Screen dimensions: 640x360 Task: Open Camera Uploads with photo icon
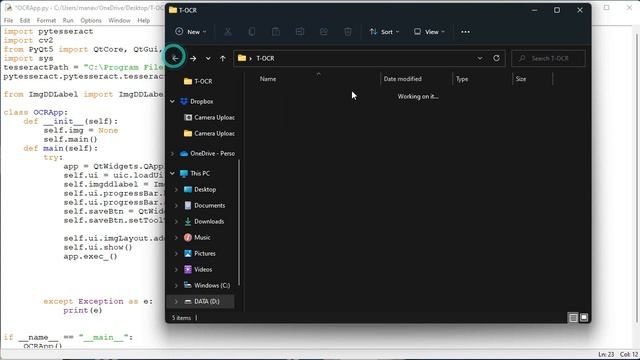pos(209,118)
